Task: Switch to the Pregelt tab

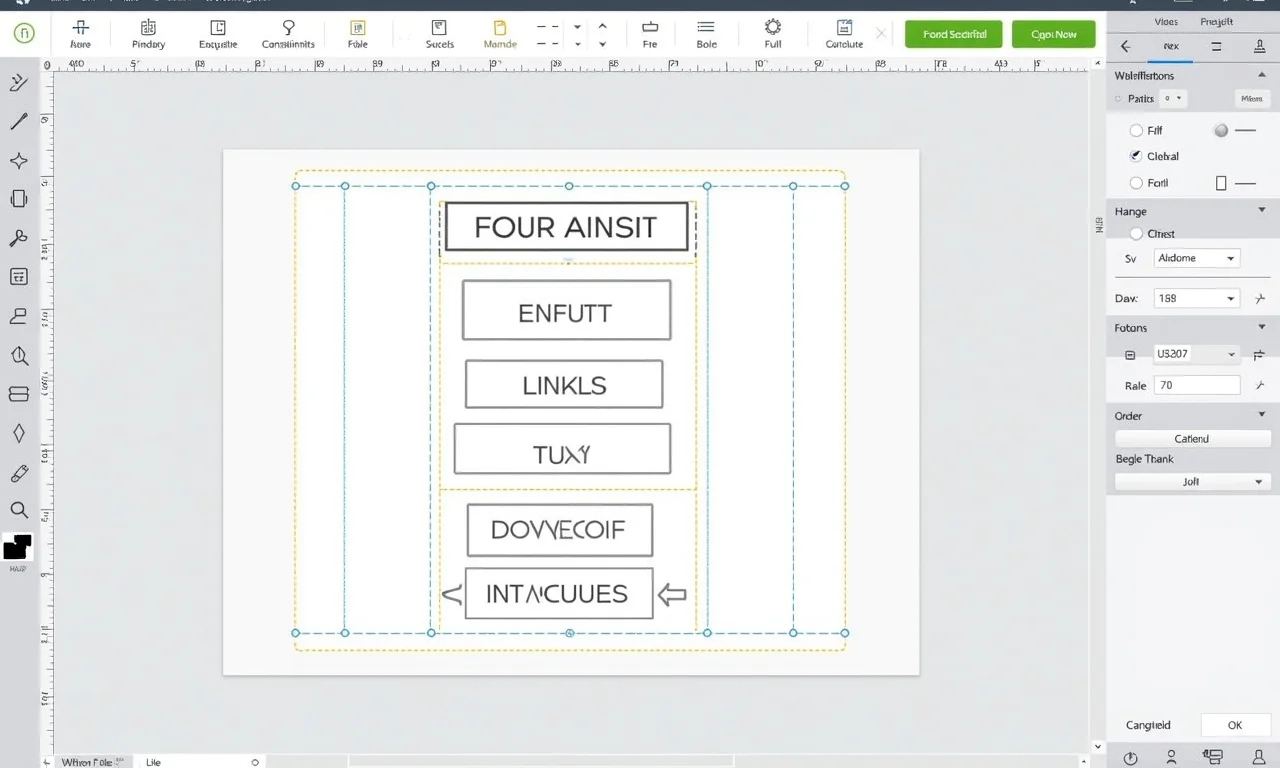Action: pyautogui.click(x=1216, y=20)
